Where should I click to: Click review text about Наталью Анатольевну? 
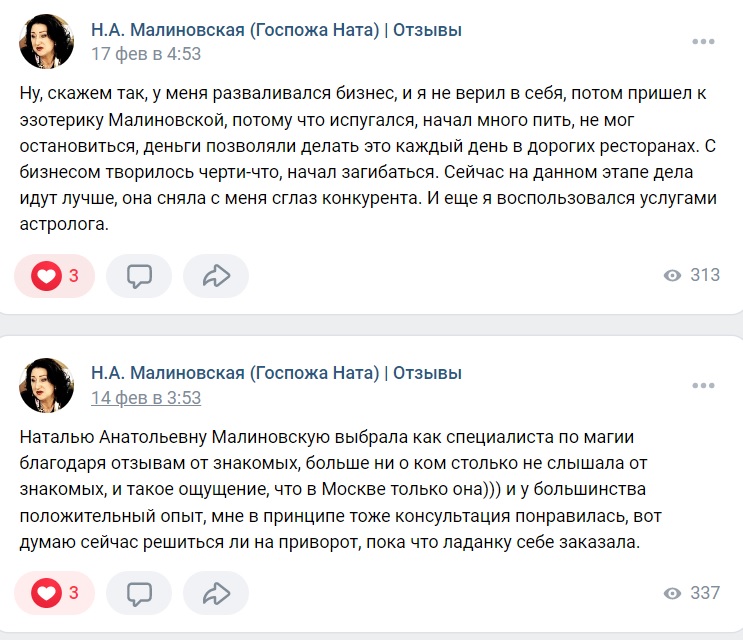(x=340, y=489)
